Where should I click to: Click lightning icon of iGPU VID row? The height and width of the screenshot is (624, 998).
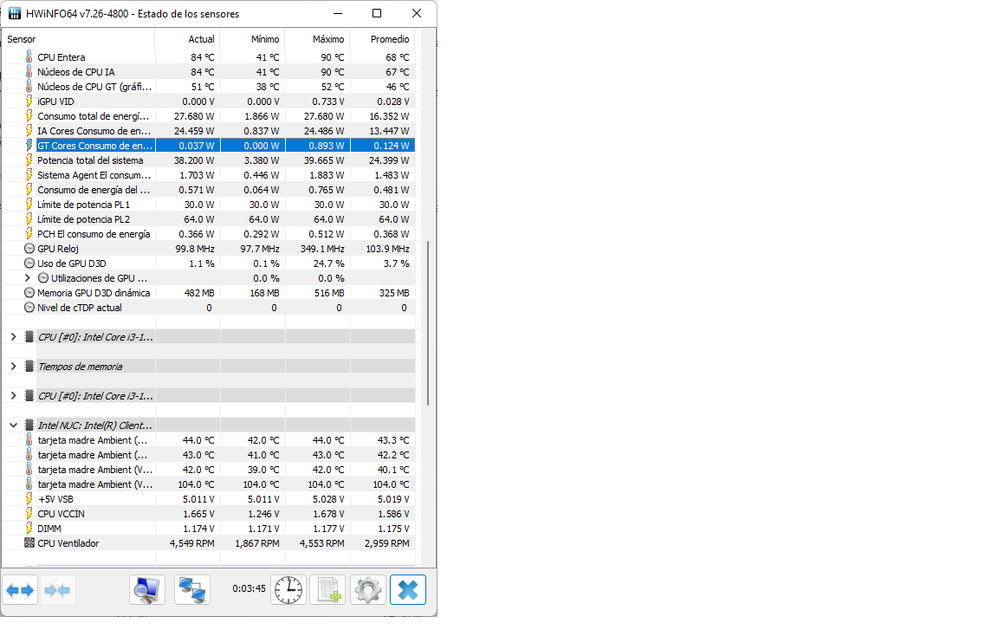(29, 101)
